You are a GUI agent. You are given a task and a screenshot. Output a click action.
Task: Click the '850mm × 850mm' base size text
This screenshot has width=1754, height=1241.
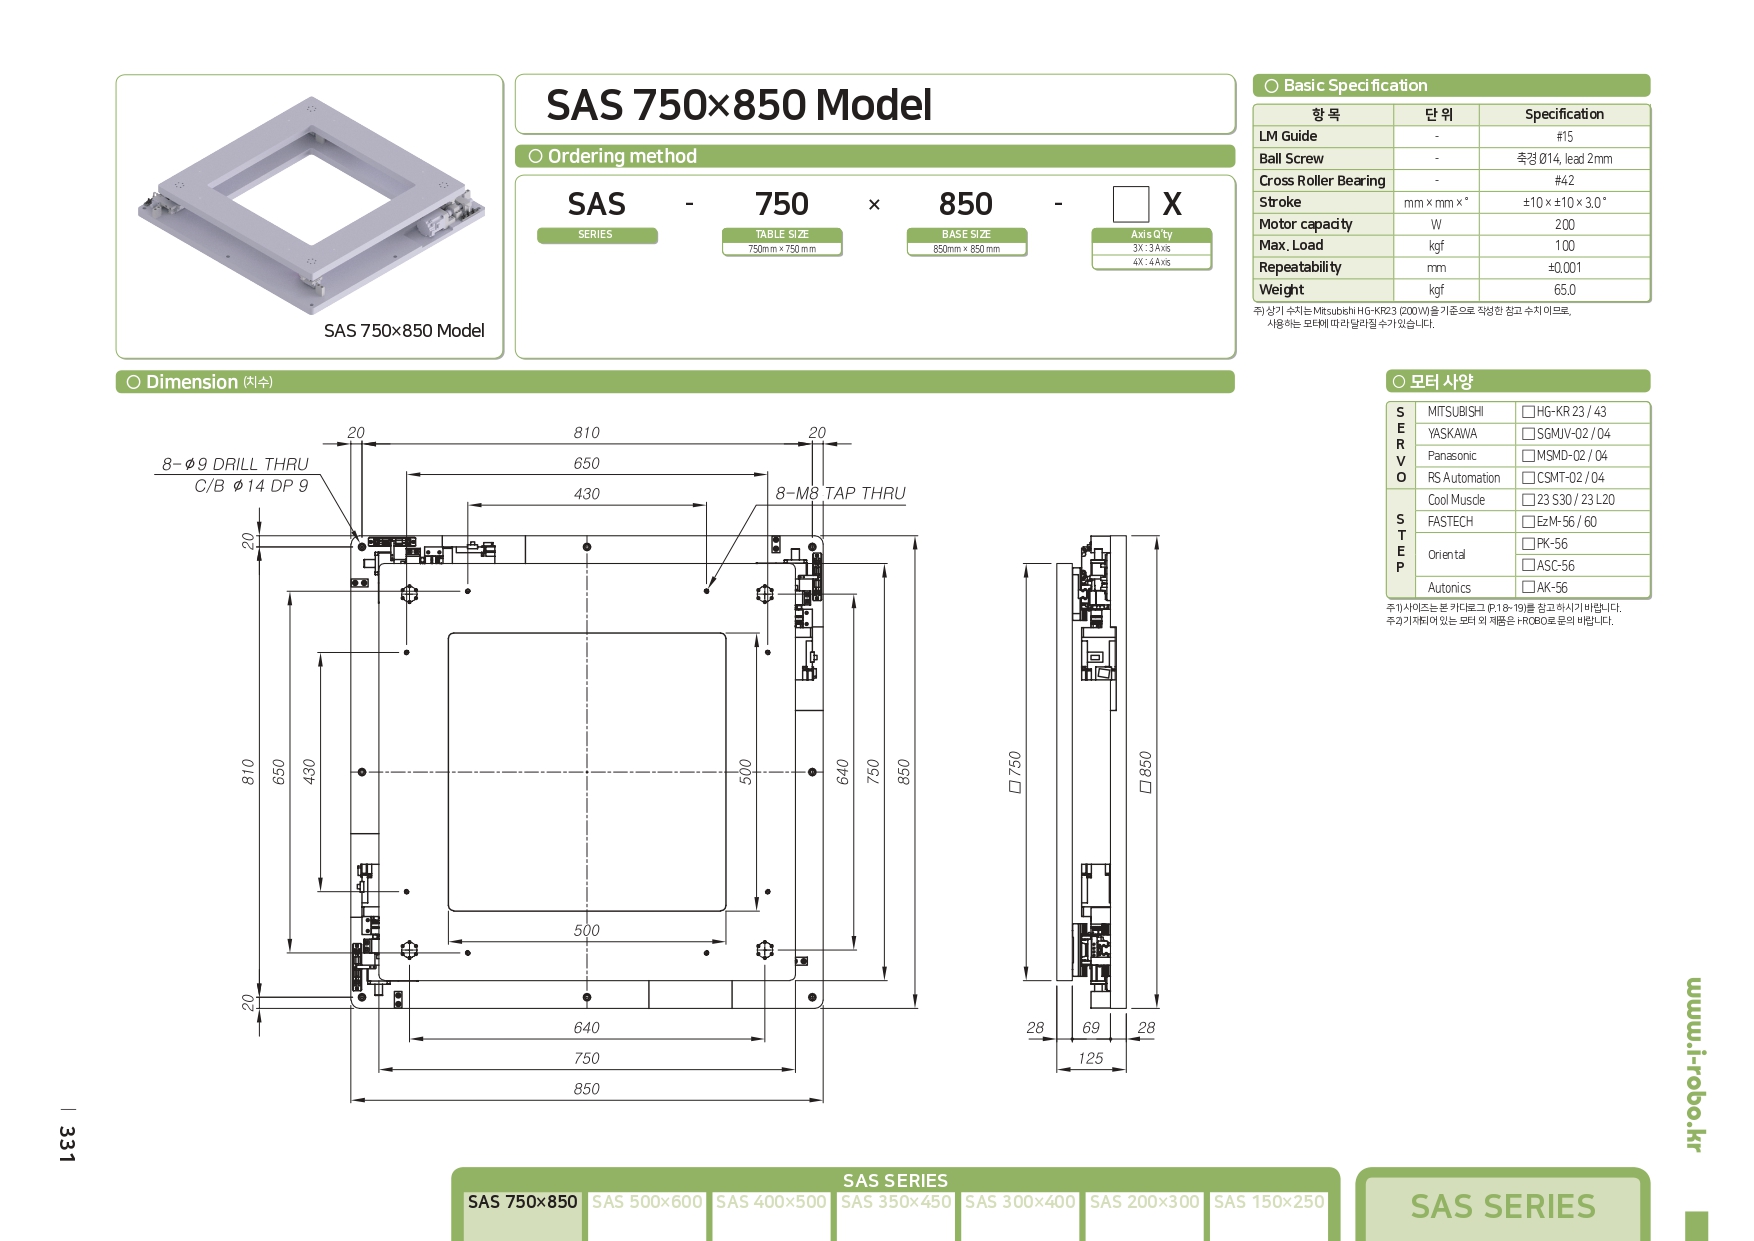[967, 250]
